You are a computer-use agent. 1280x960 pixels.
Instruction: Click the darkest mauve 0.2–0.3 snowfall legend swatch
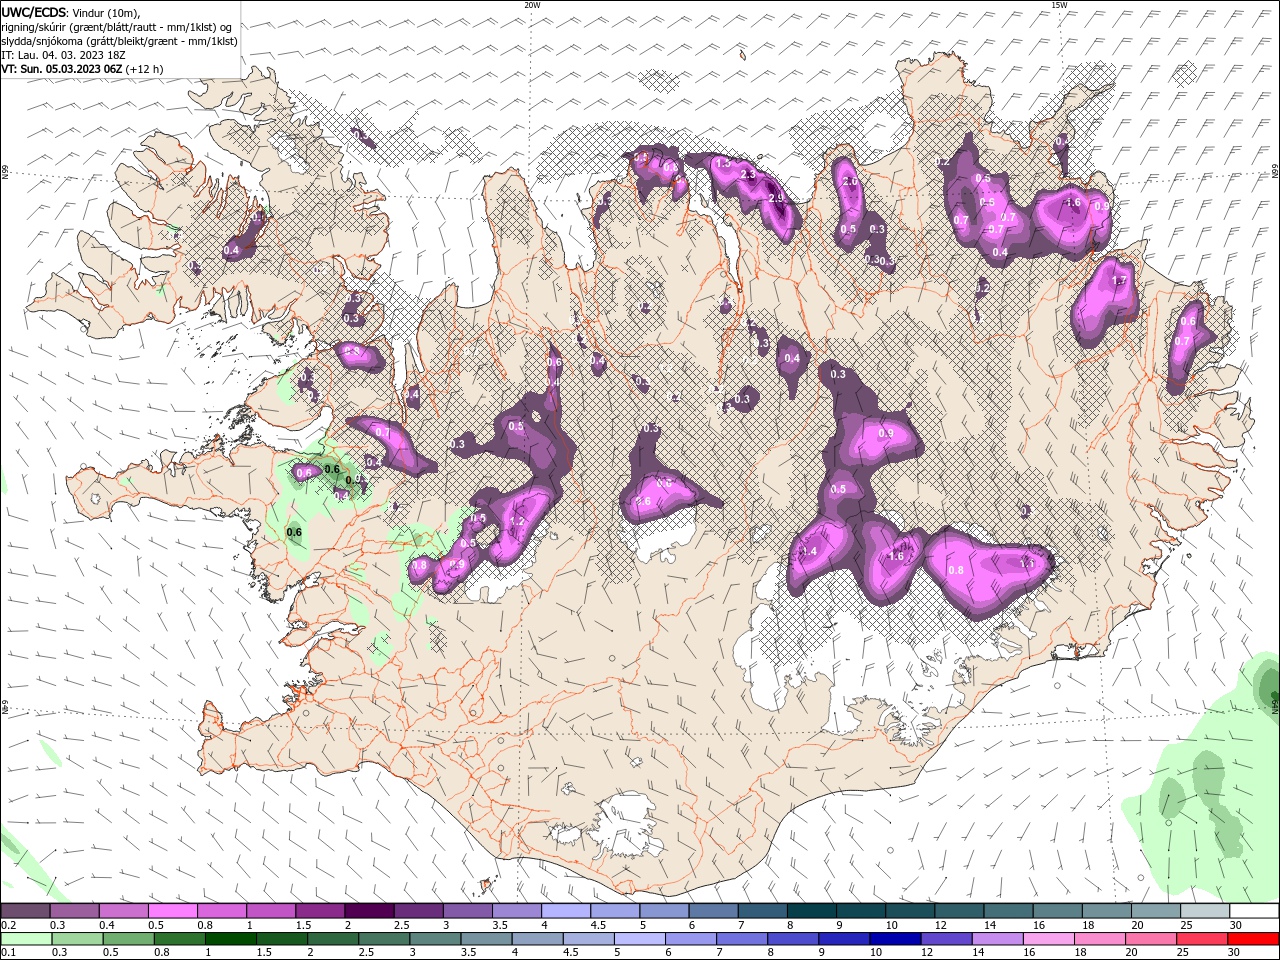pos(26,911)
